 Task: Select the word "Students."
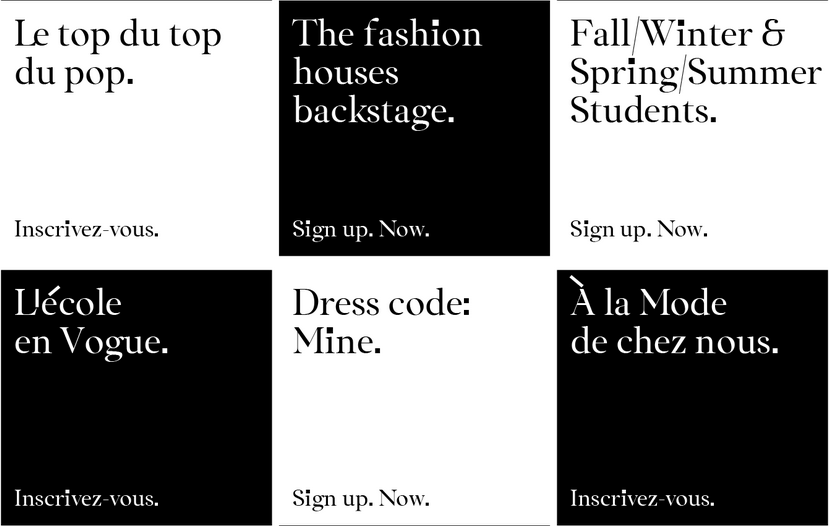(643, 110)
